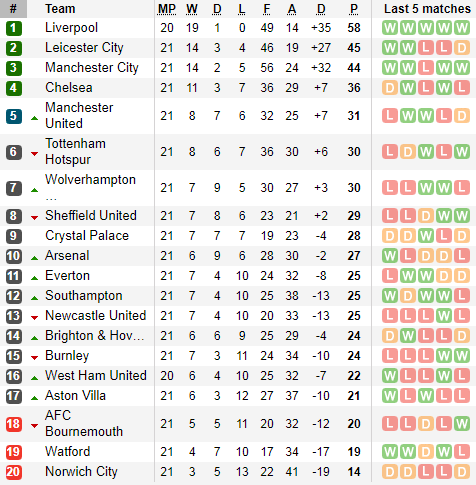Click Liverpool's rank 1 green badge
This screenshot has width=476, height=485.
[14, 28]
